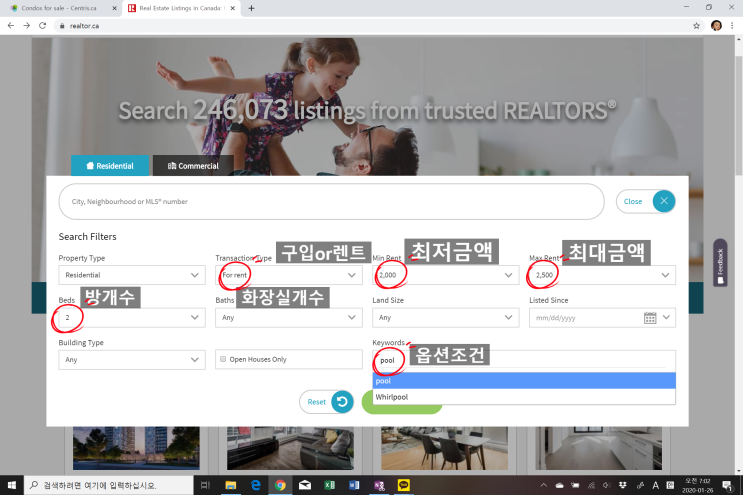Open Microsoft Edge from the taskbar
743x495 pixels.
coord(256,485)
